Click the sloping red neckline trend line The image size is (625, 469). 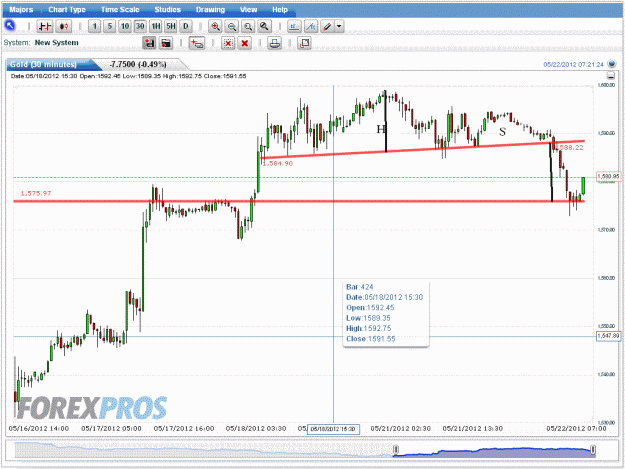(423, 149)
